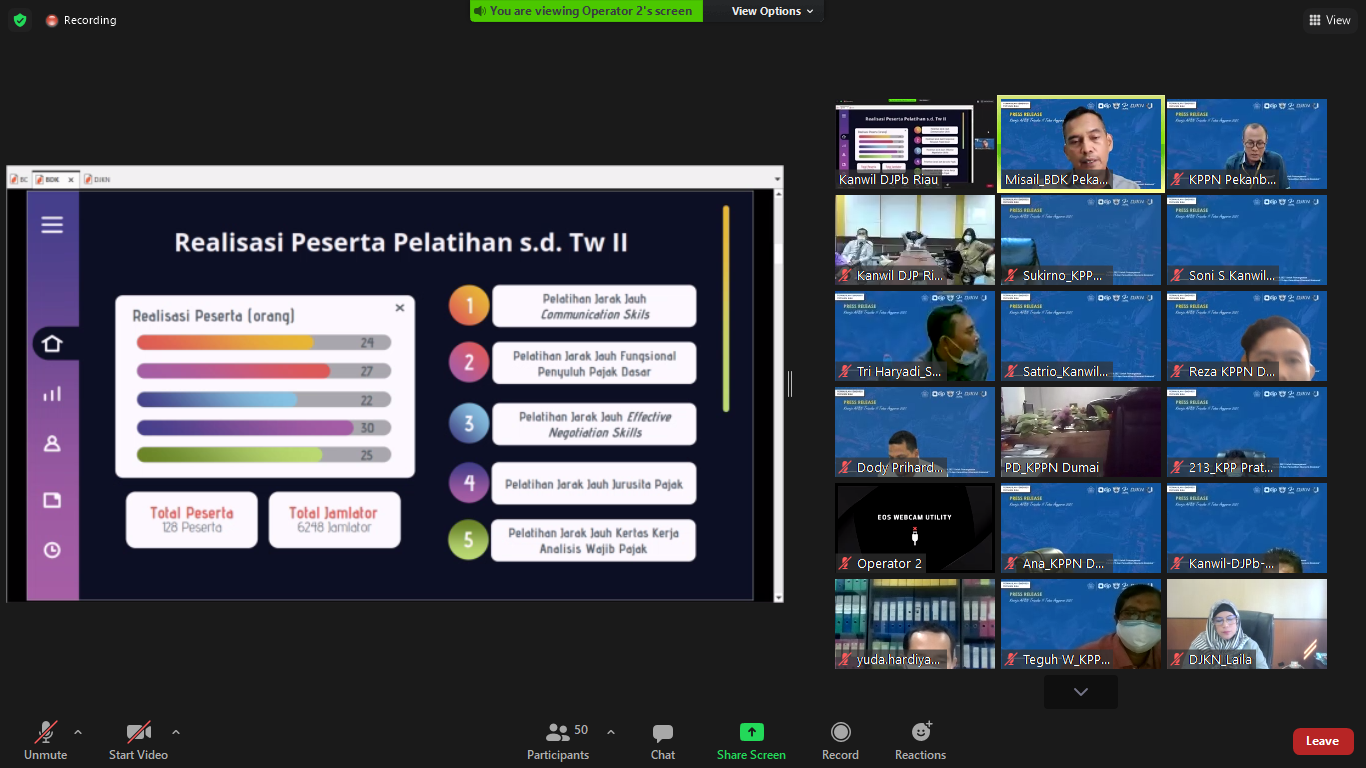Click the home icon in slide sidebar
Image resolution: width=1366 pixels, height=768 pixels.
tap(52, 344)
